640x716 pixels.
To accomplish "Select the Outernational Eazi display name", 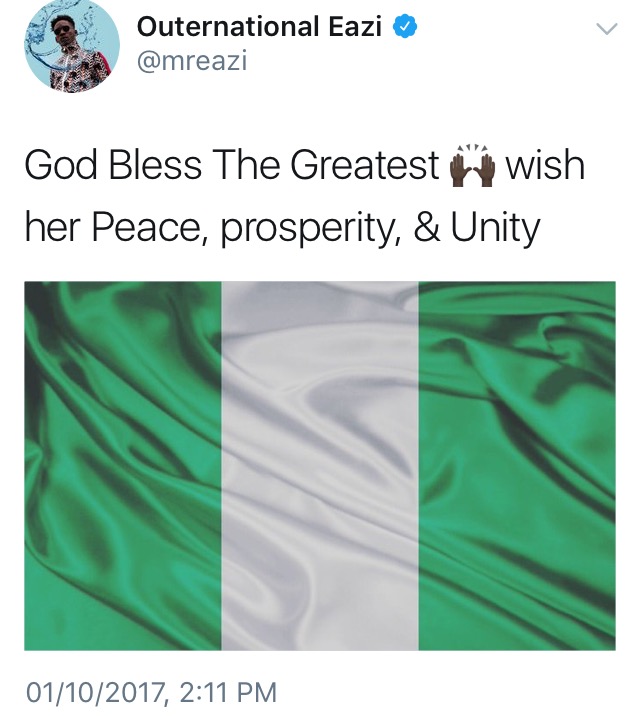I will tap(259, 26).
